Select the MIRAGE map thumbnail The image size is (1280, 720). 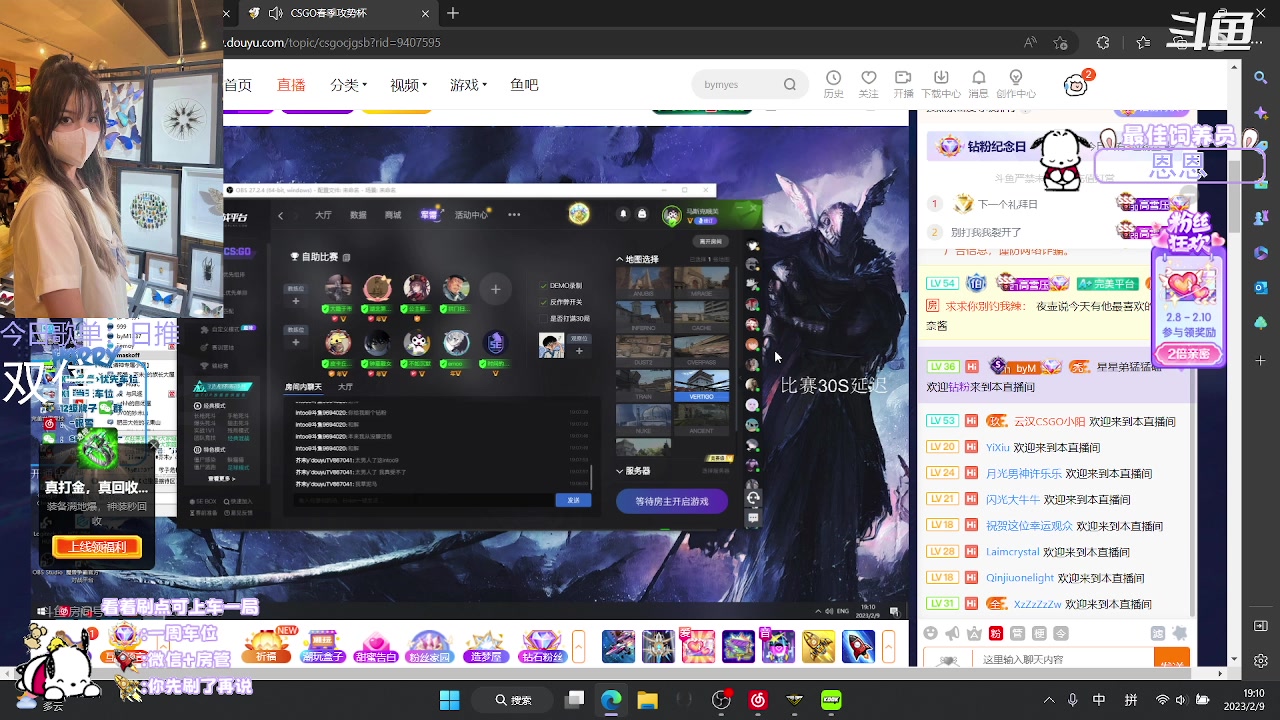(x=701, y=282)
